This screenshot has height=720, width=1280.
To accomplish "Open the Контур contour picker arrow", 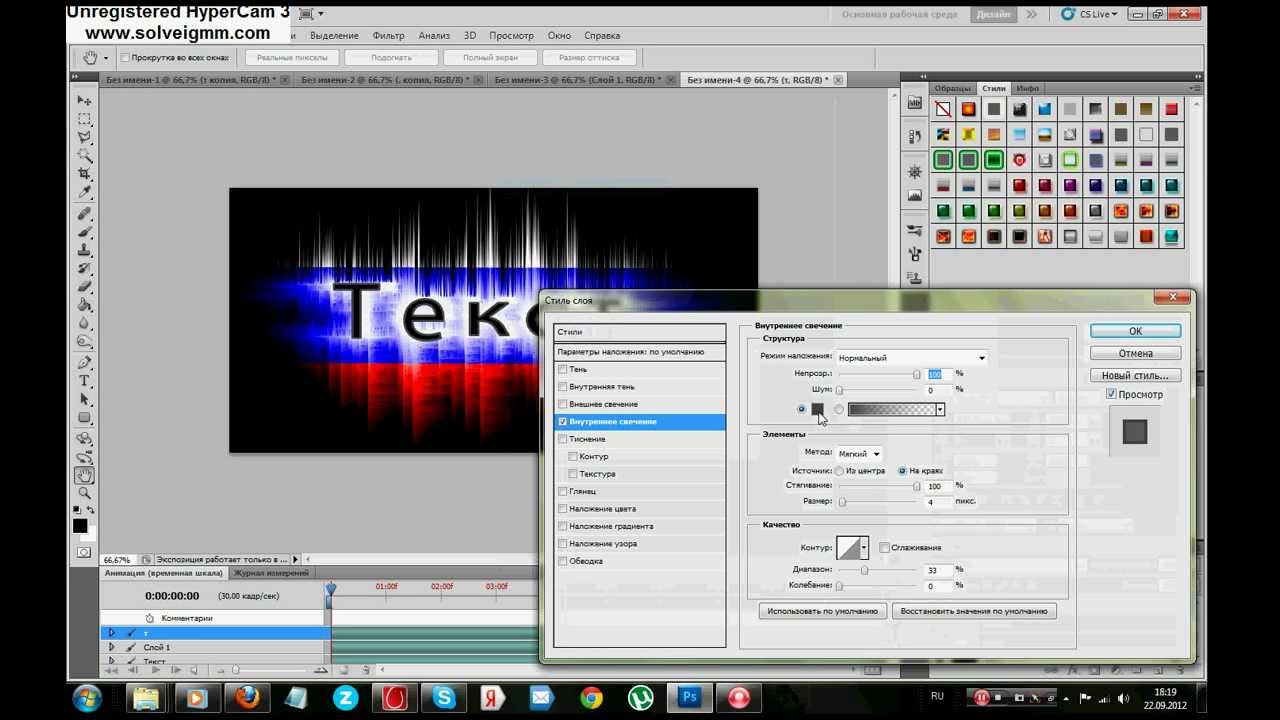I will (864, 548).
